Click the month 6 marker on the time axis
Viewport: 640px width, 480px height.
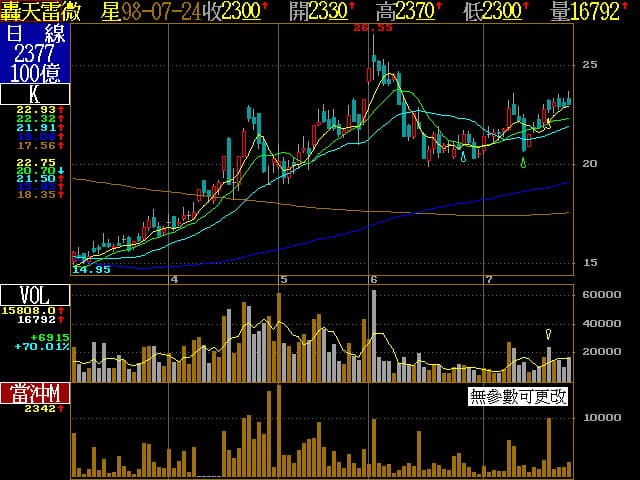pos(373,279)
